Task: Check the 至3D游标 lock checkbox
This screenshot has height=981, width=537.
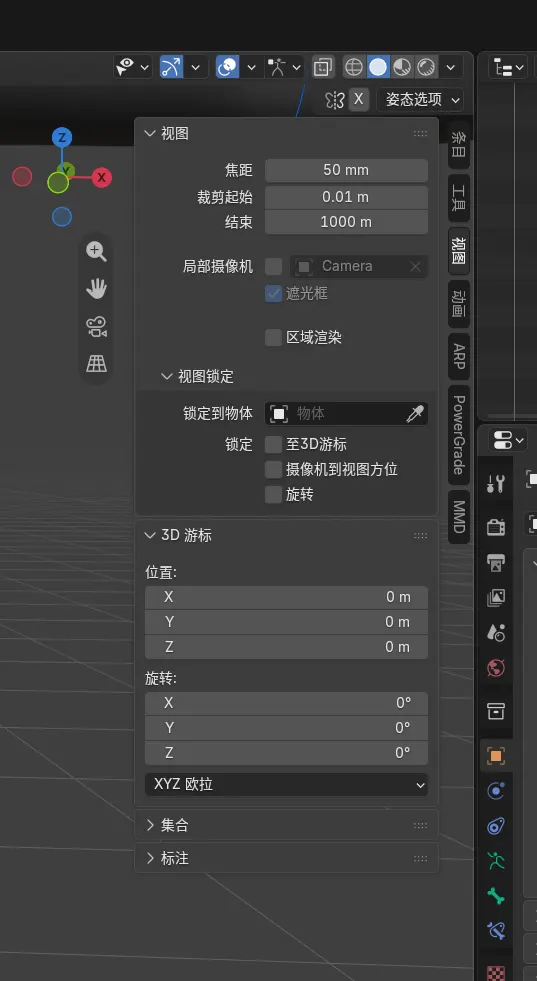Action: coord(274,445)
